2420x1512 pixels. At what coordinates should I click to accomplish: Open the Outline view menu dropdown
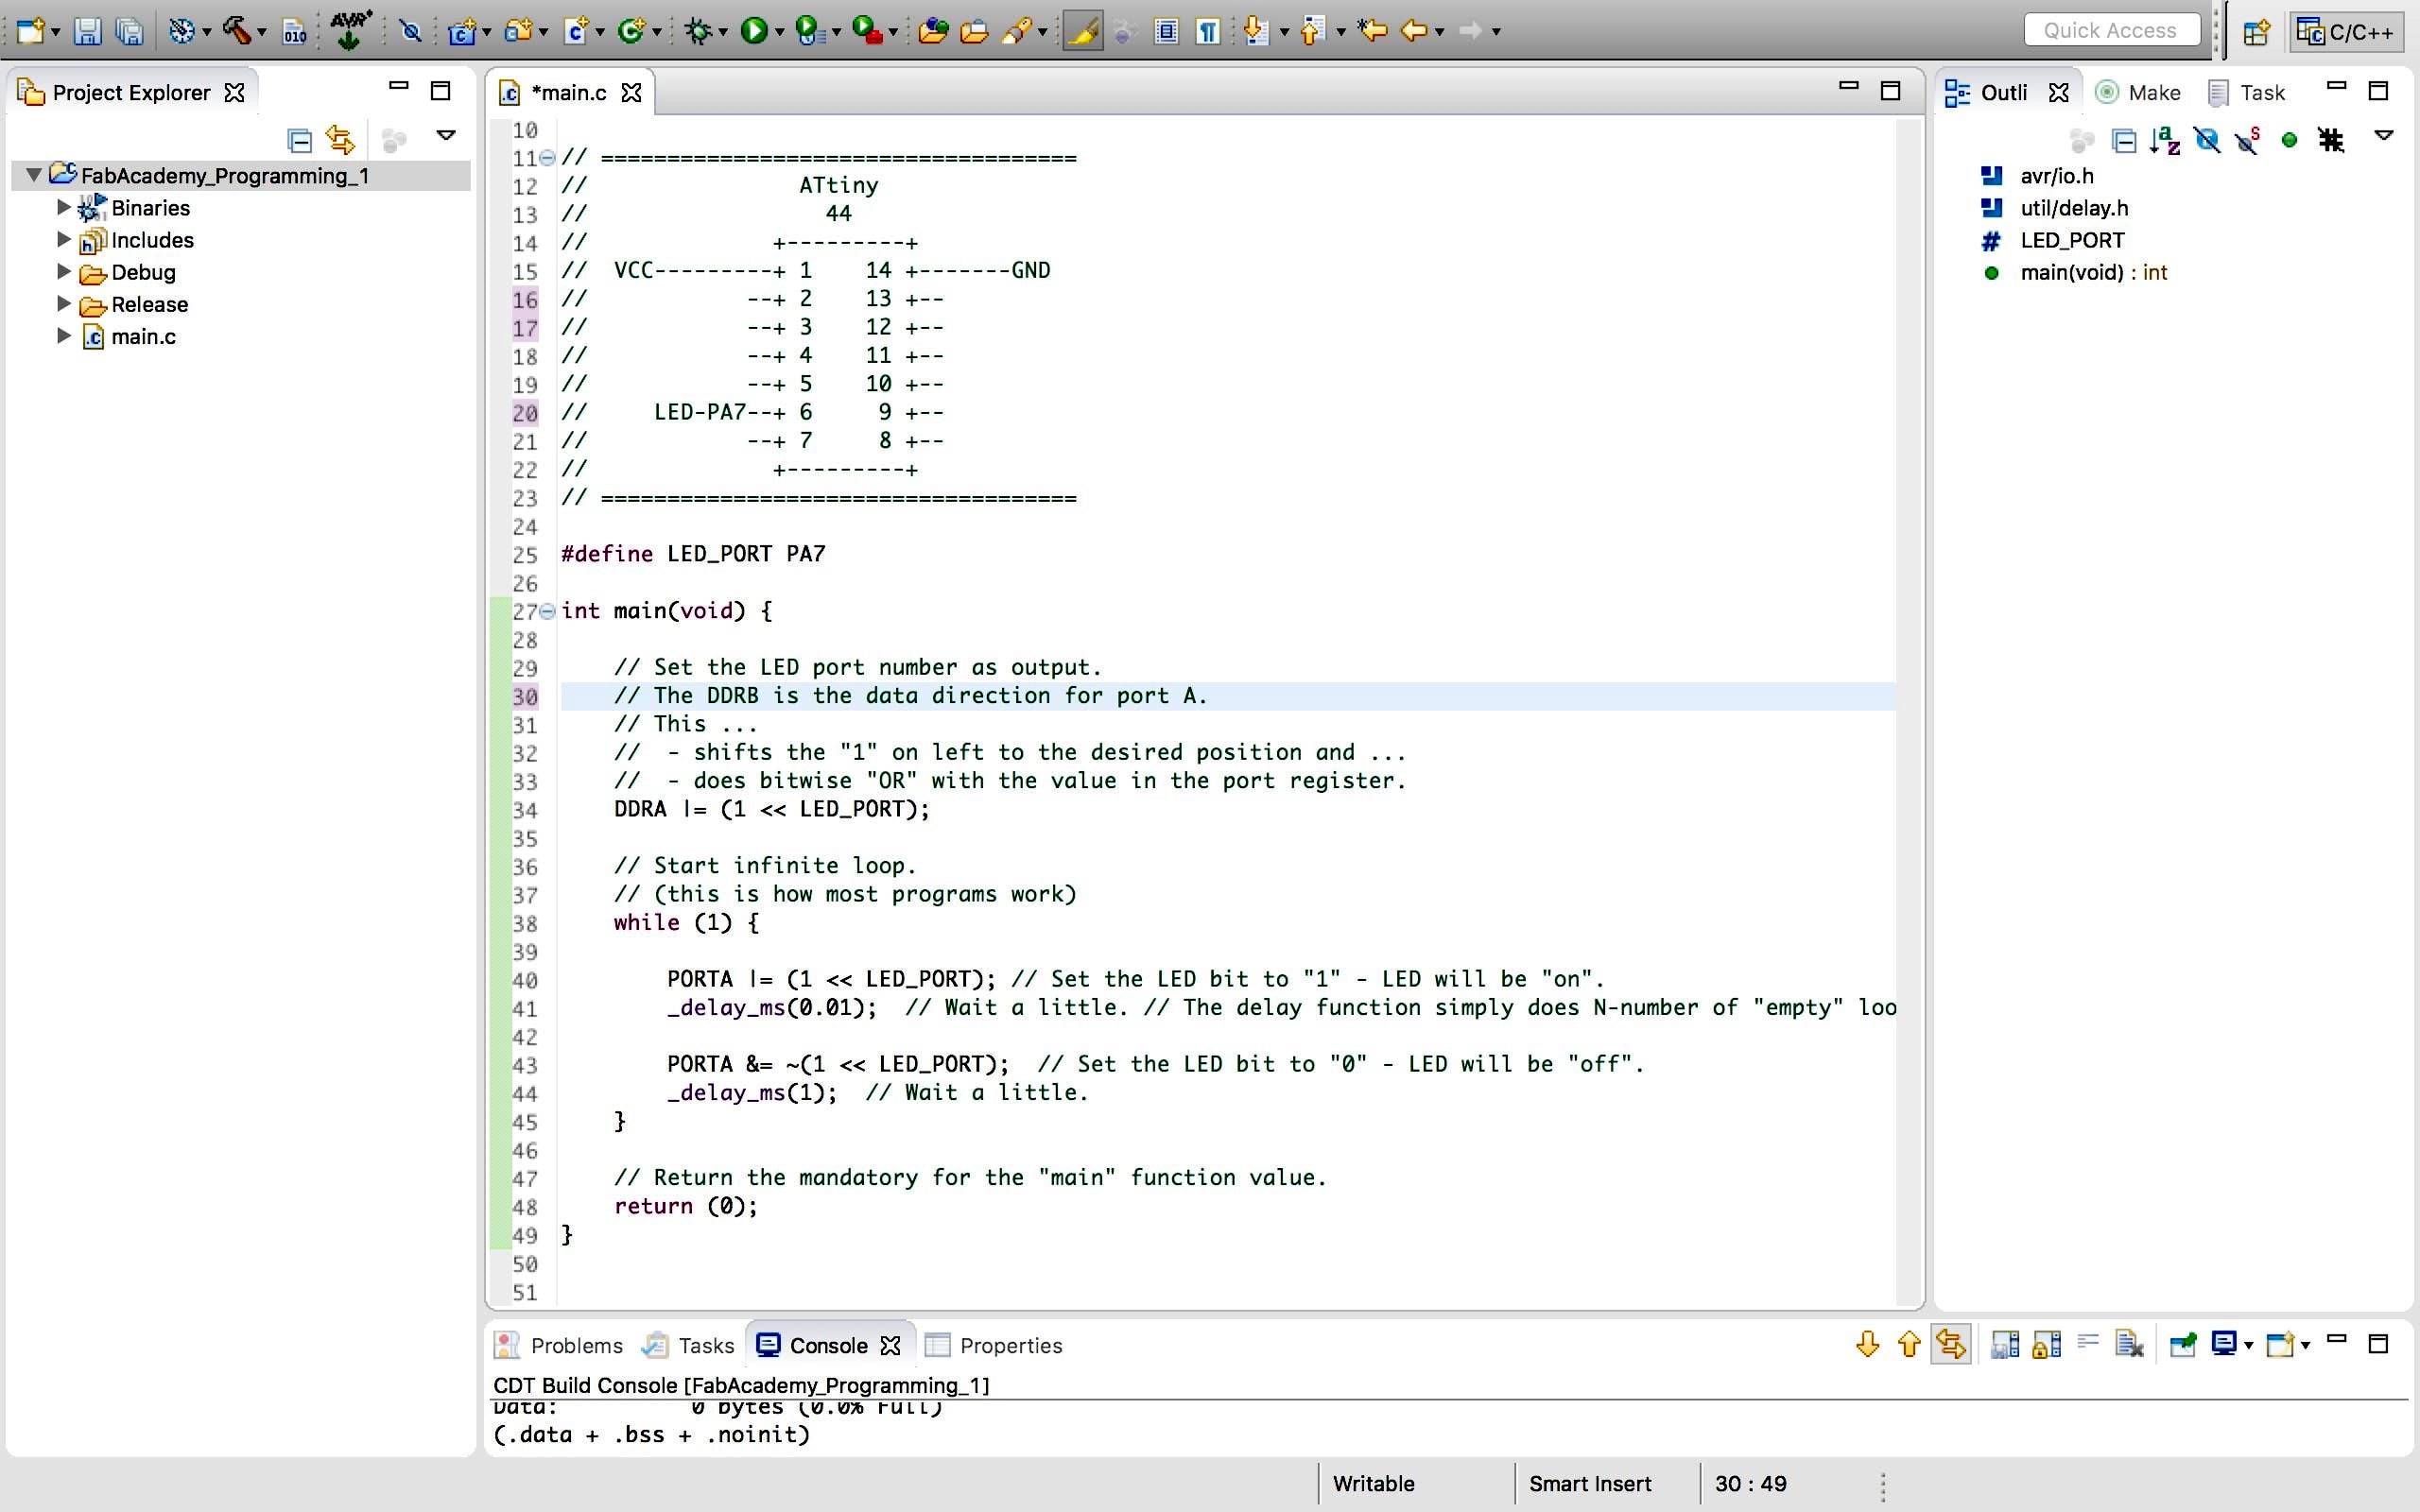[x=2385, y=135]
